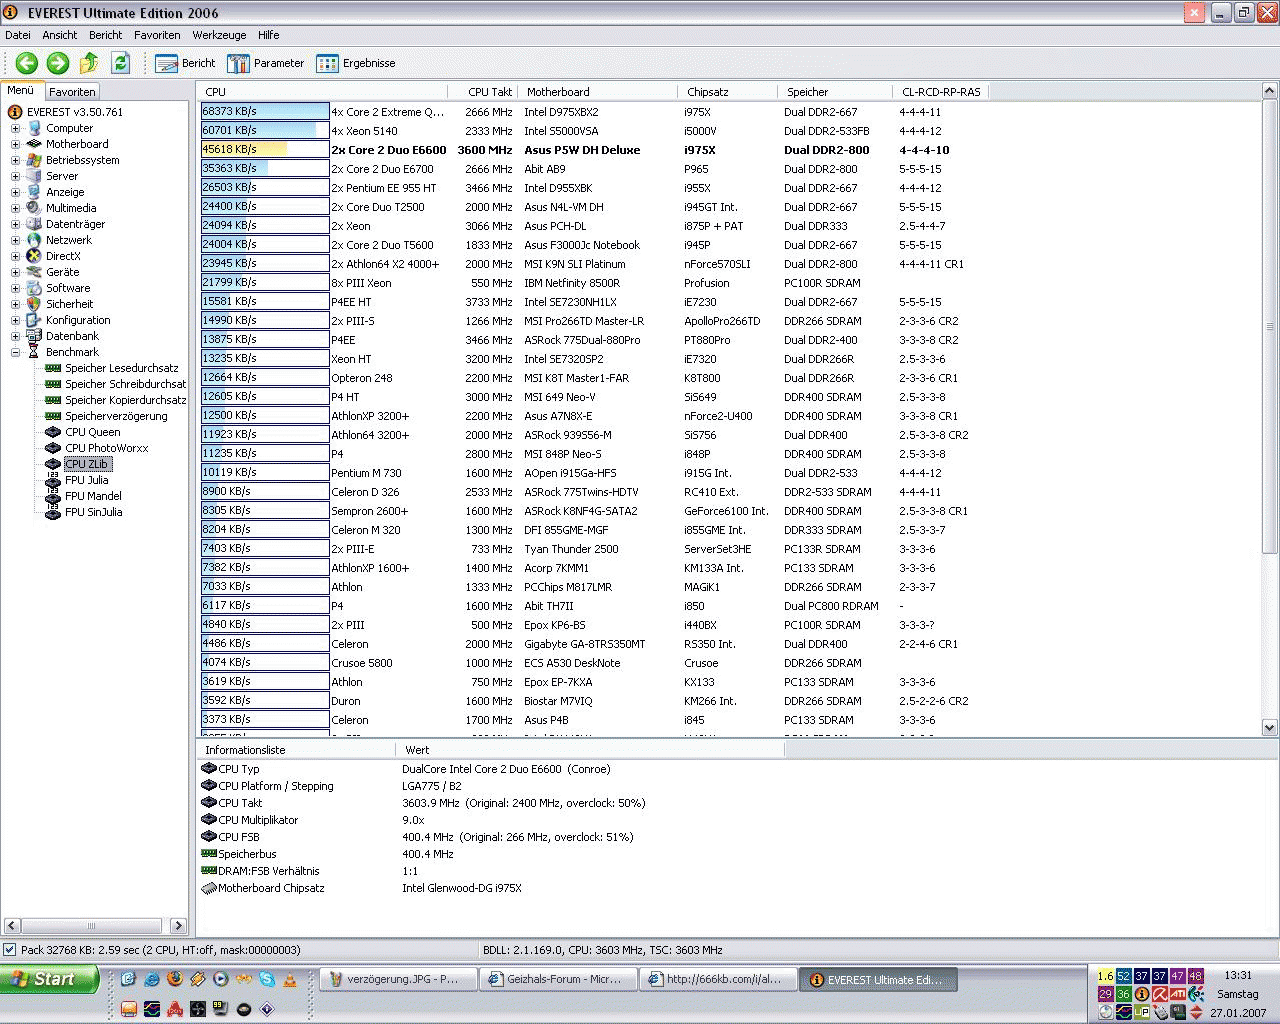1280x1024 pixels.
Task: Open the Favoriten menu in menu bar
Action: 157,35
